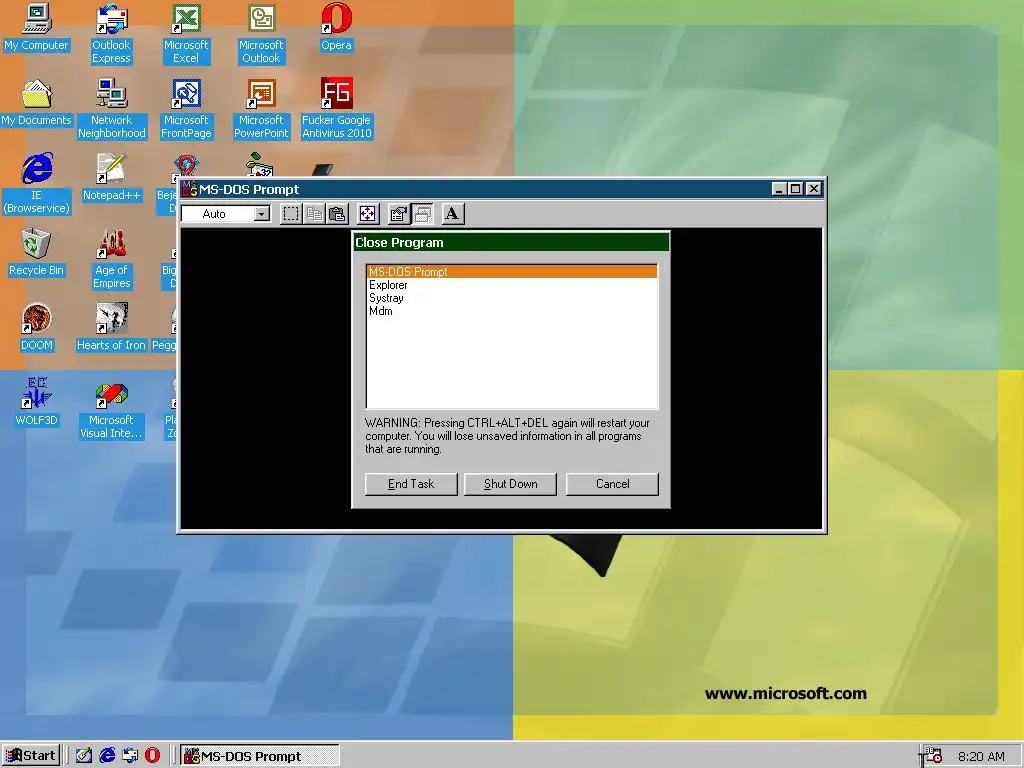Open the Font toolbar button marked A
1024x768 pixels.
pyautogui.click(x=453, y=214)
